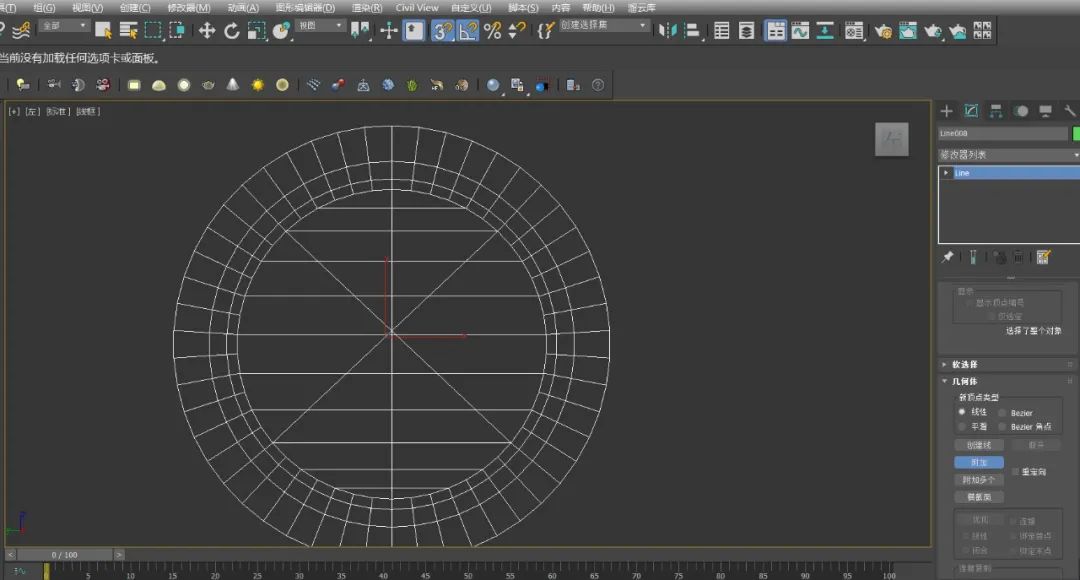Click the 附加多个 (Attach Multiple) button
Screen dimensions: 1080x580
pyautogui.click(x=979, y=480)
